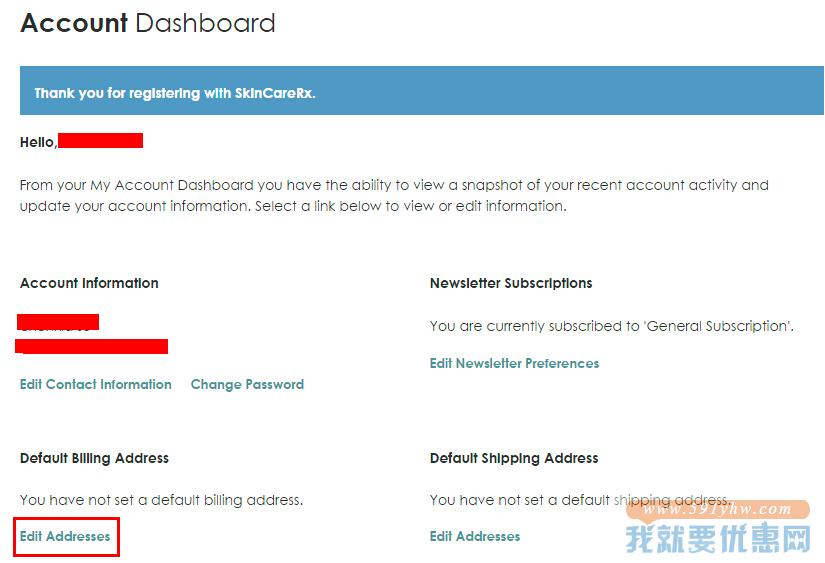Click Edit Addresses under Default Shipping Address

[475, 536]
